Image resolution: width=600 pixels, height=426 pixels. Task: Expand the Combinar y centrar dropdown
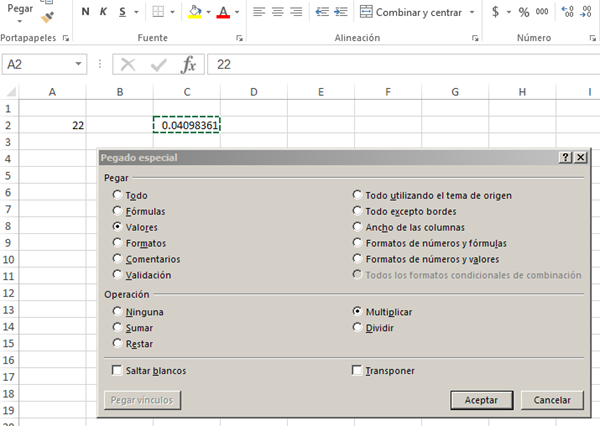pos(473,12)
